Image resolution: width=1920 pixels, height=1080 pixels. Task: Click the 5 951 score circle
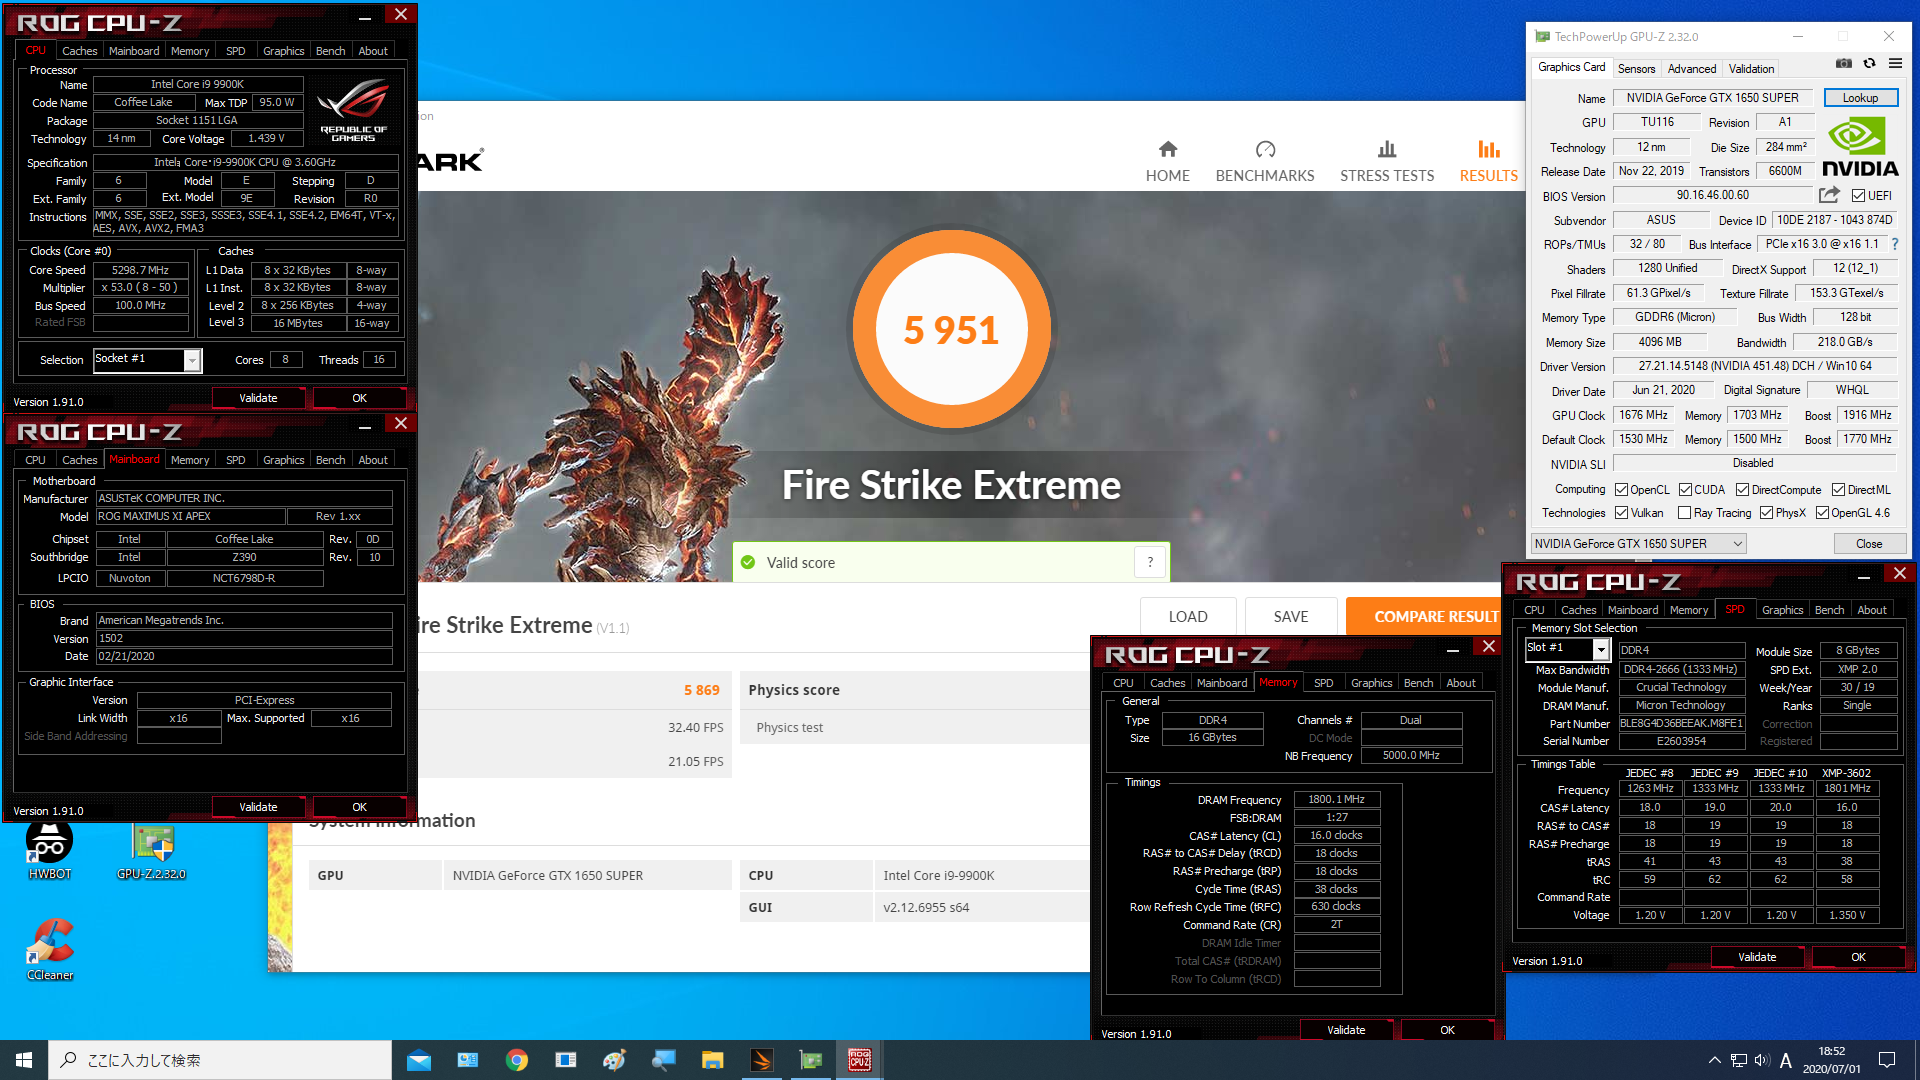pyautogui.click(x=951, y=329)
